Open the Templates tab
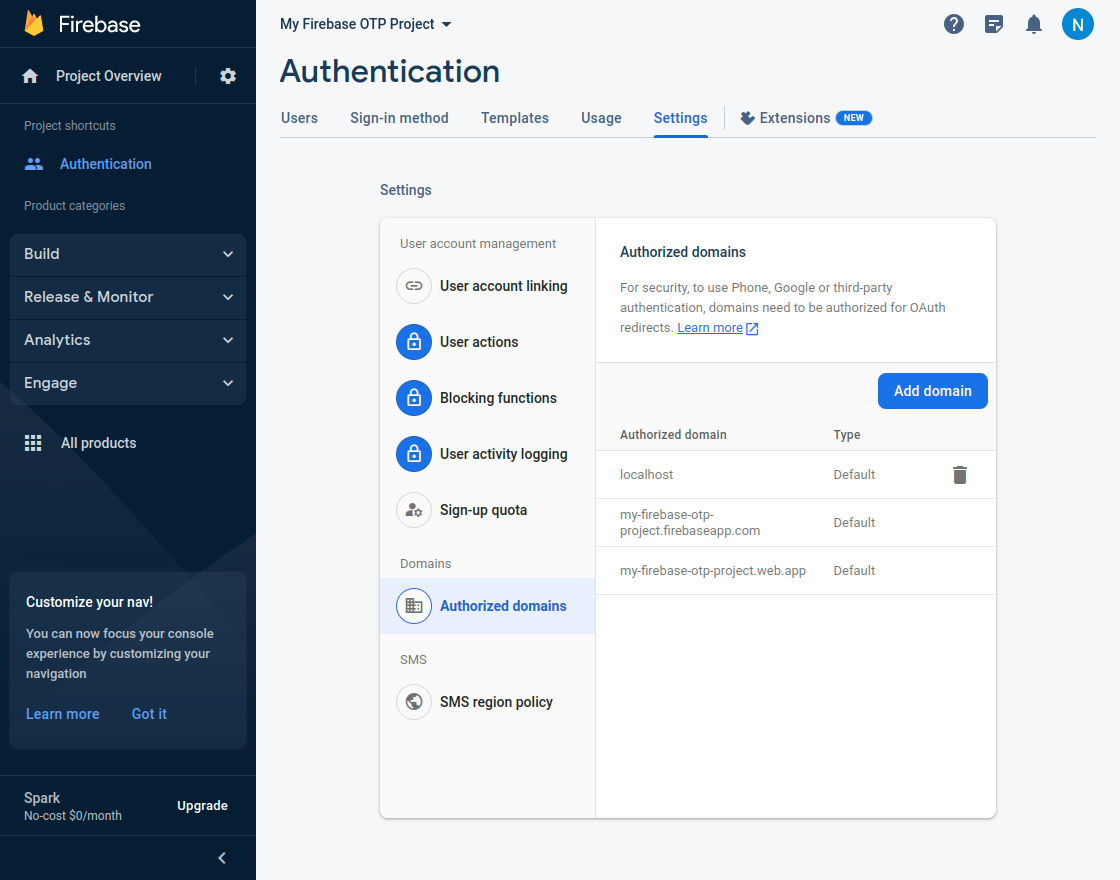Viewport: 1120px width, 880px height. coord(514,117)
